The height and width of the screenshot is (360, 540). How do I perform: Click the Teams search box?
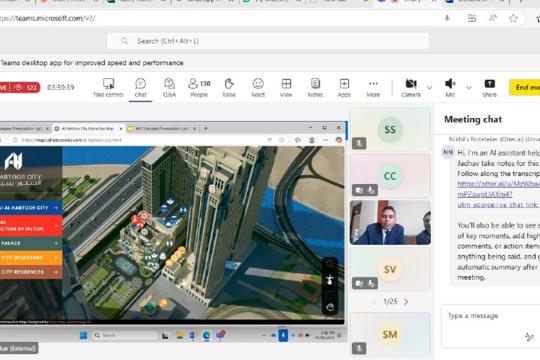tap(268, 41)
